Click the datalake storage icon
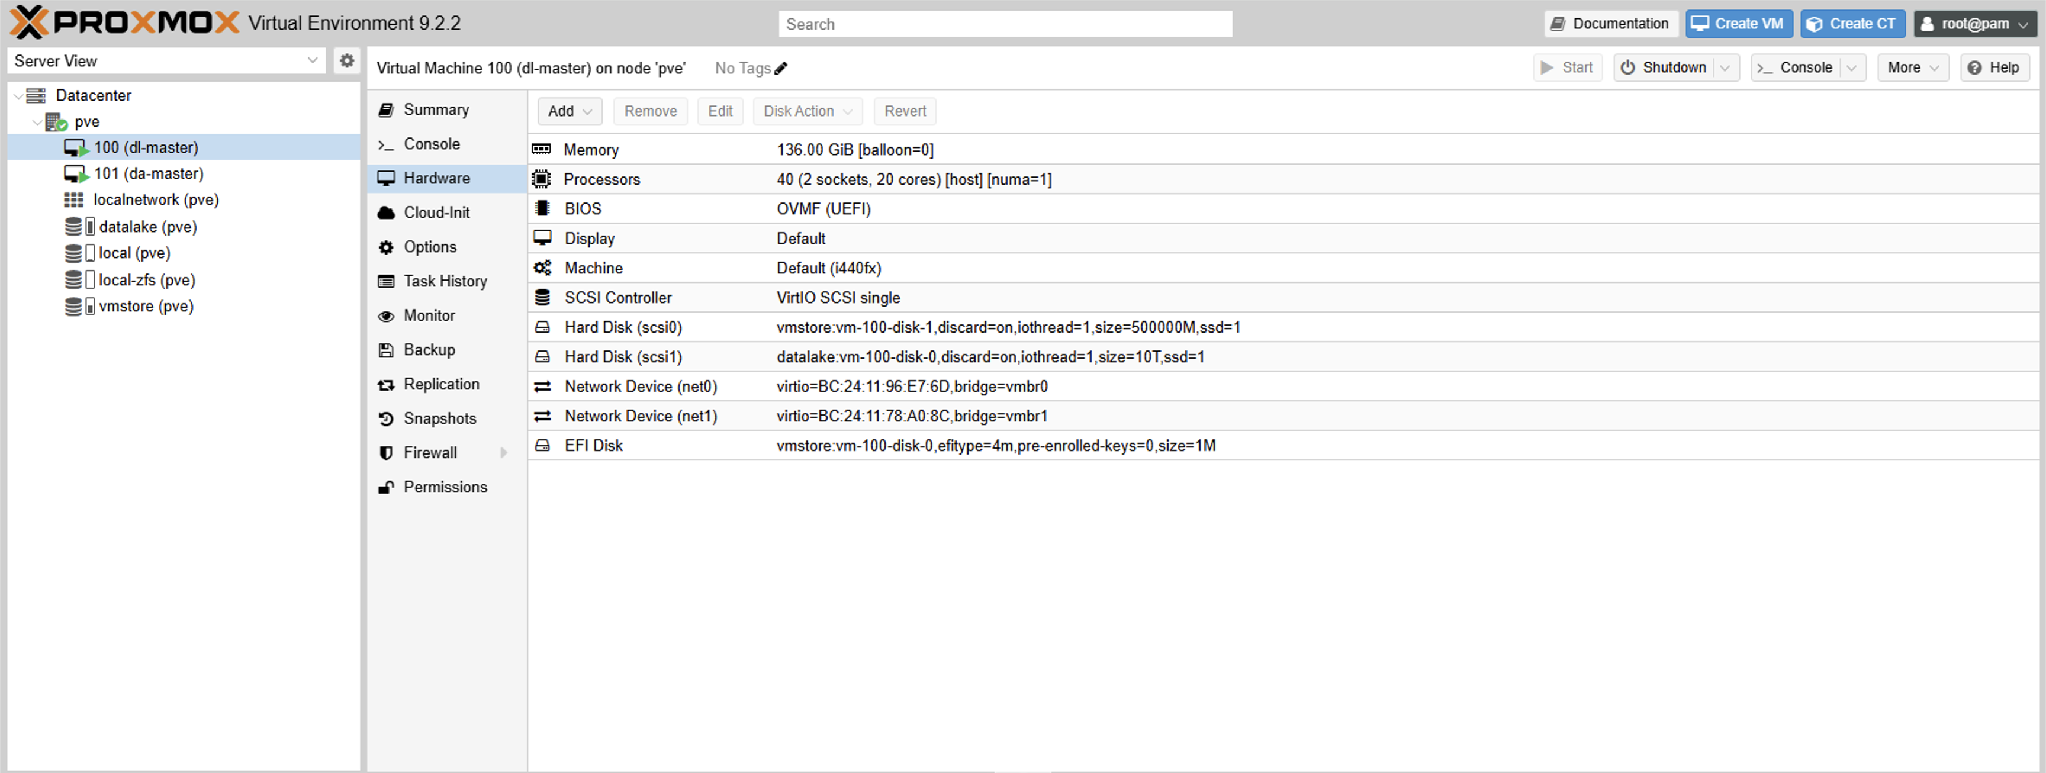 point(79,227)
